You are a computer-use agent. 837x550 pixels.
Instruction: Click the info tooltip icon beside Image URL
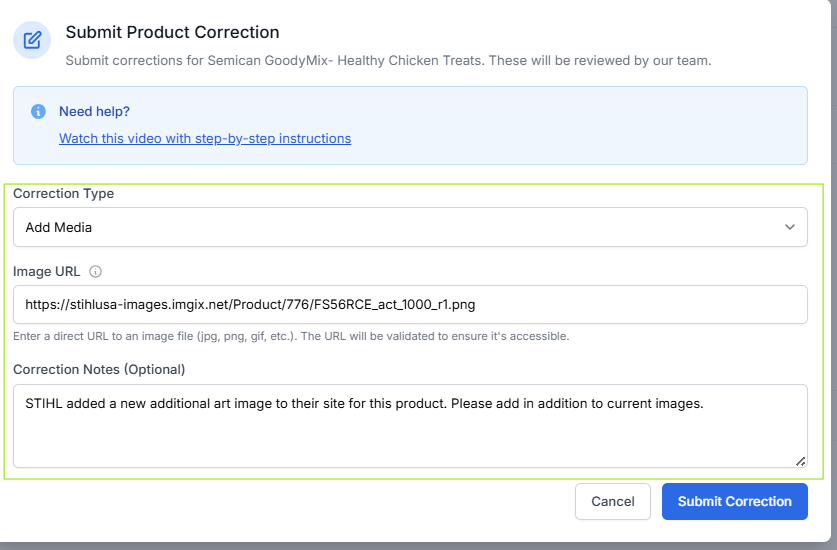[x=96, y=271]
